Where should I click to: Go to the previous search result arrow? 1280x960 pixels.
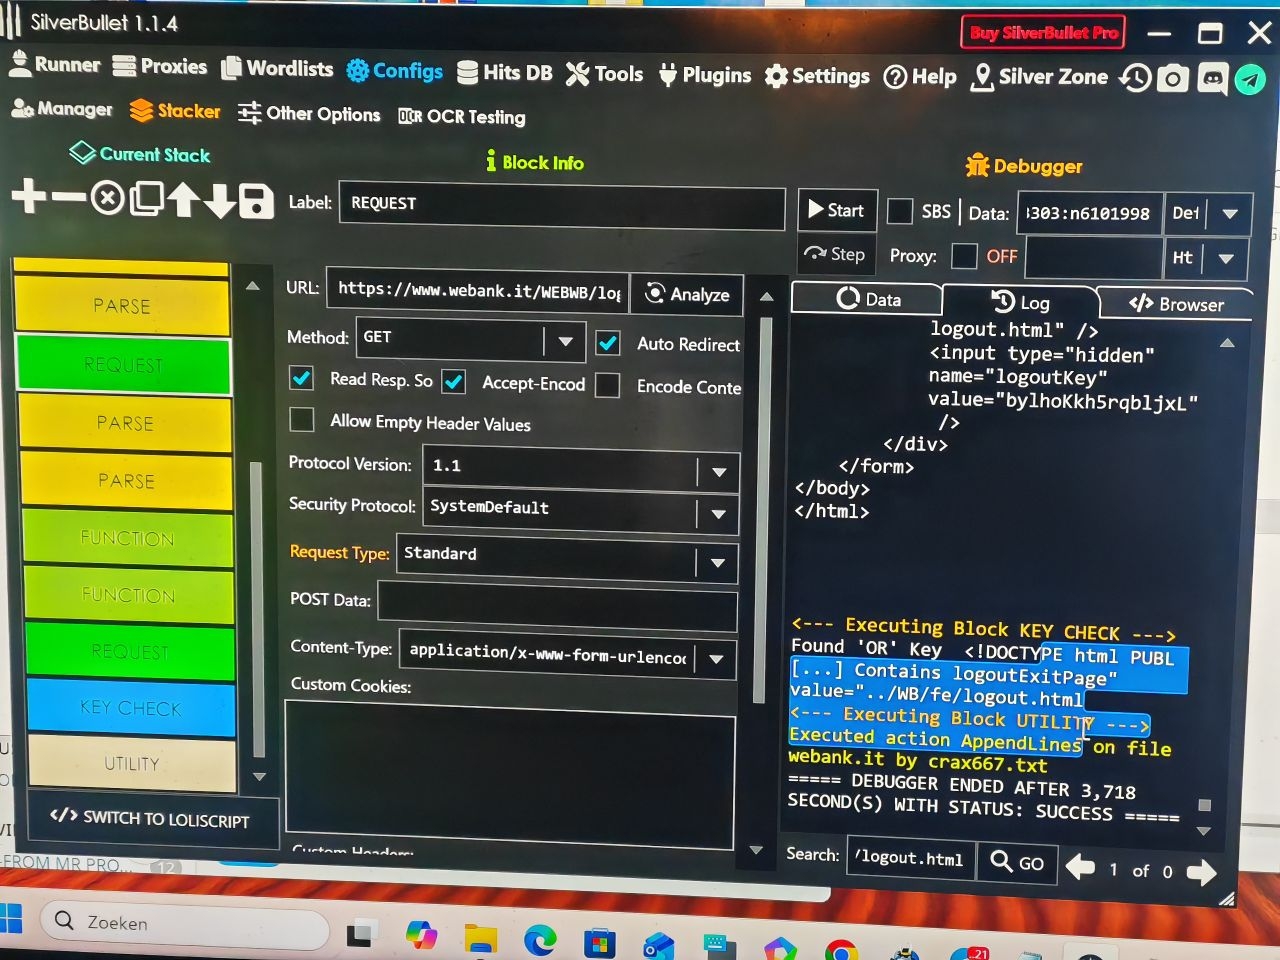pyautogui.click(x=1080, y=867)
